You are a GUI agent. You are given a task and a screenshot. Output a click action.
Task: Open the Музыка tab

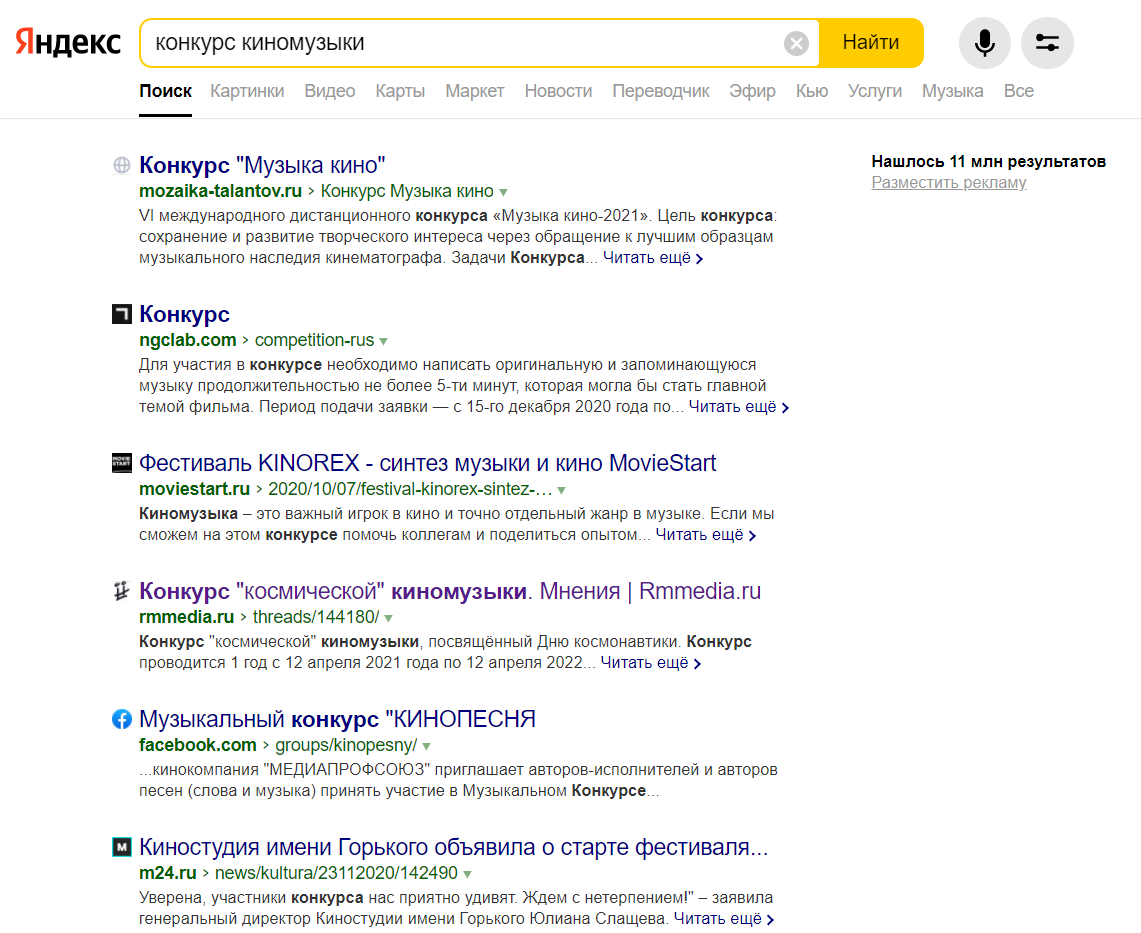tap(953, 91)
